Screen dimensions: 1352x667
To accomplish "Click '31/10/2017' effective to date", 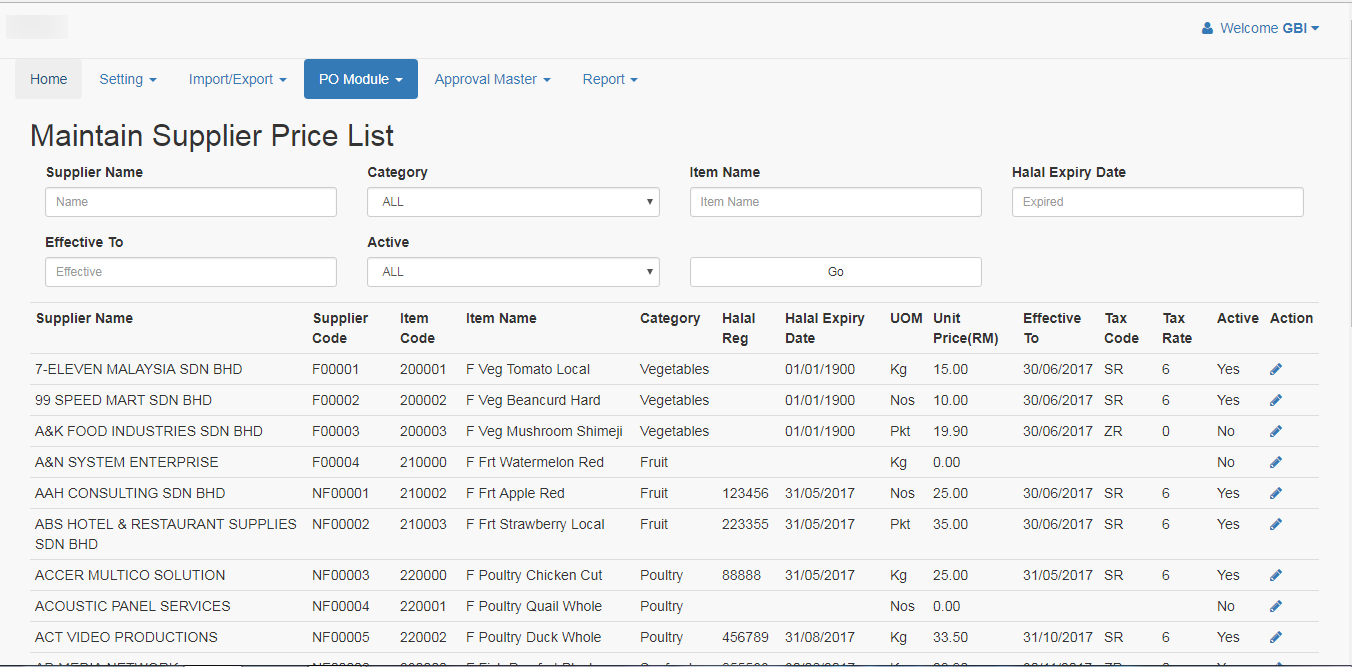I will coord(1058,637).
